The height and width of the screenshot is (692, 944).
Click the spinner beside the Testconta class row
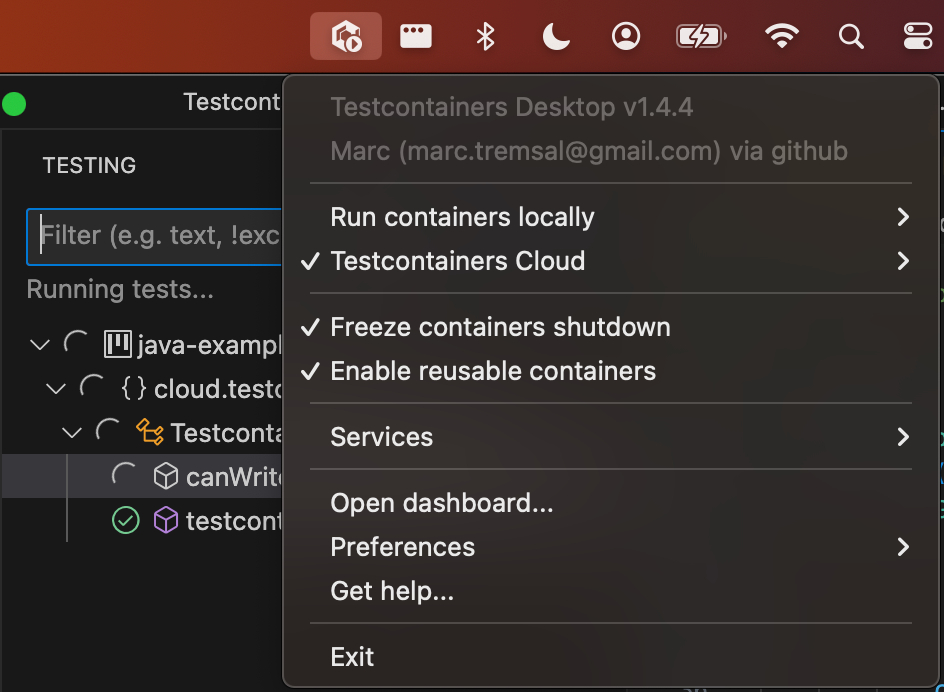point(108,431)
